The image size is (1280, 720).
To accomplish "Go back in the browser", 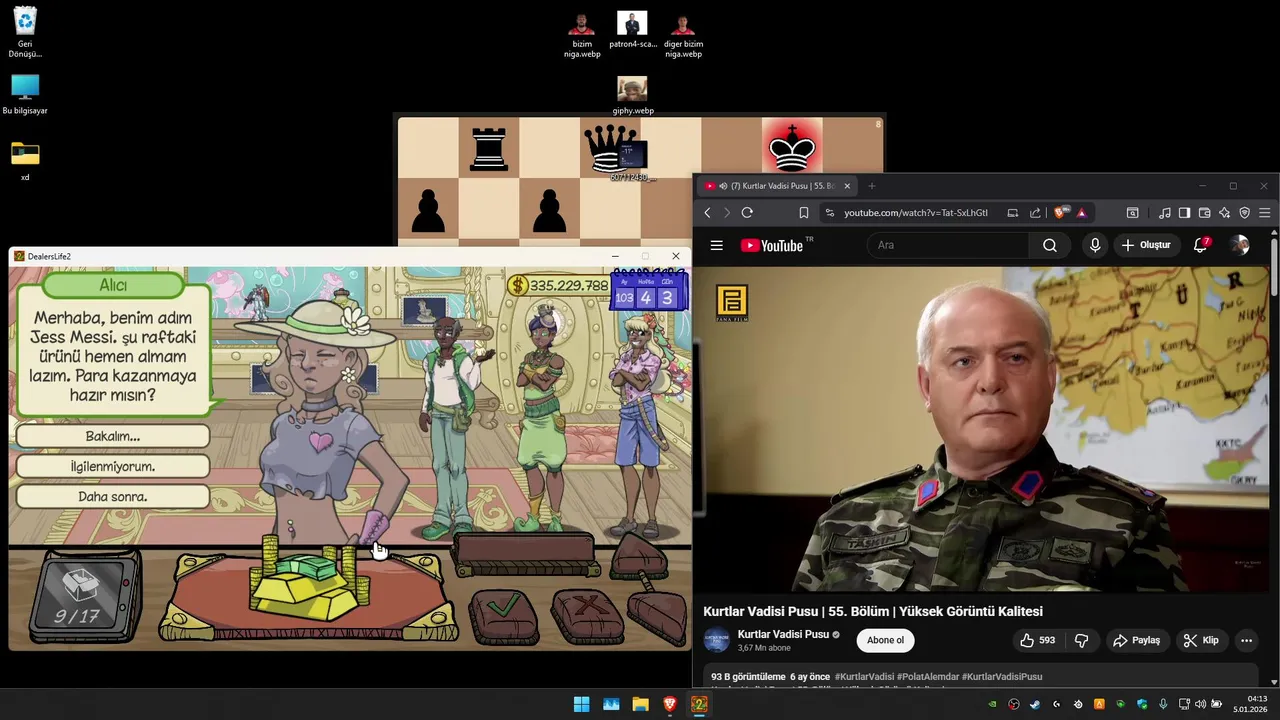I will tap(707, 213).
